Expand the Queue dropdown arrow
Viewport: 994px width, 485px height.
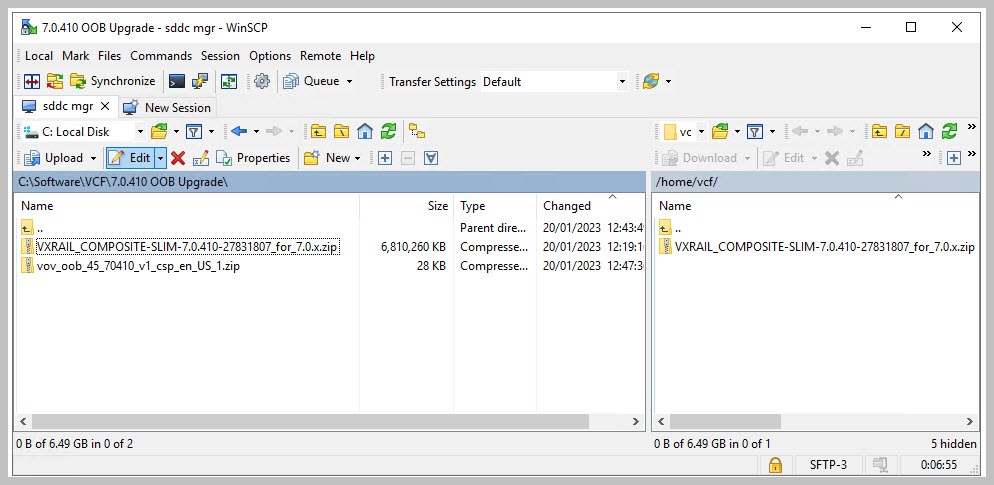pyautogui.click(x=349, y=81)
